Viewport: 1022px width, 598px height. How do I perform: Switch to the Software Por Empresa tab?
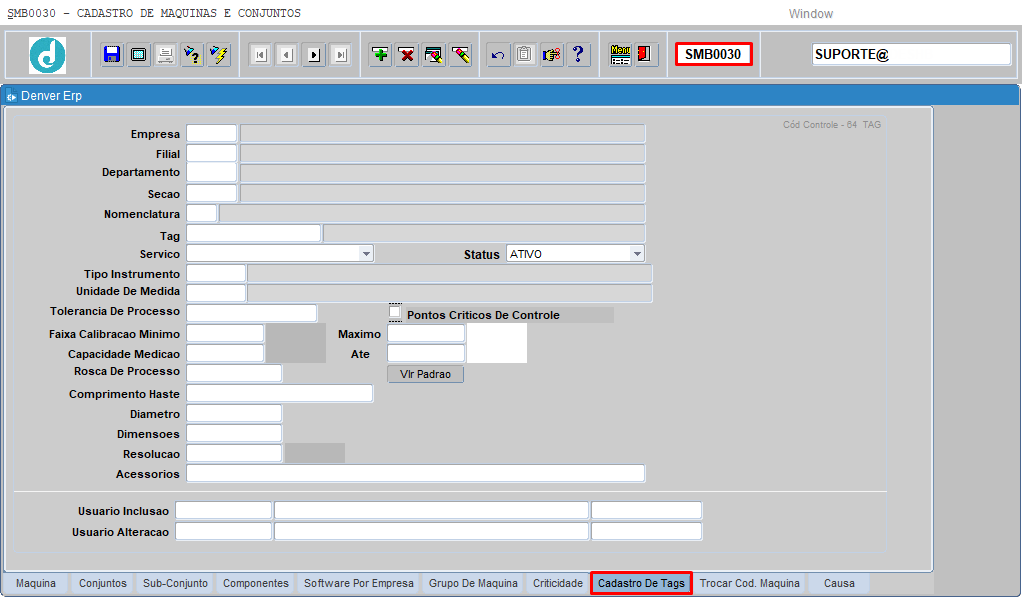[358, 583]
